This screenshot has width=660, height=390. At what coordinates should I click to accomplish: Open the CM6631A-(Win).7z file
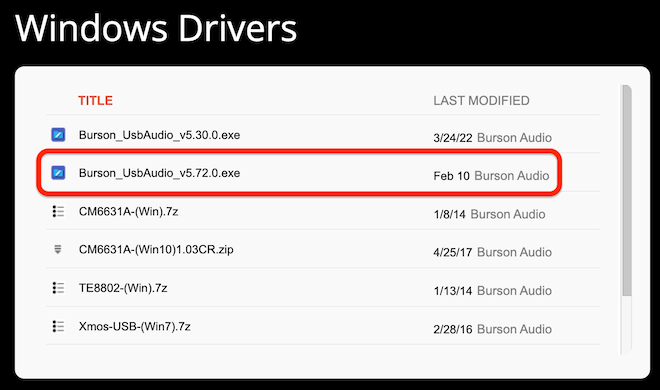(128, 212)
